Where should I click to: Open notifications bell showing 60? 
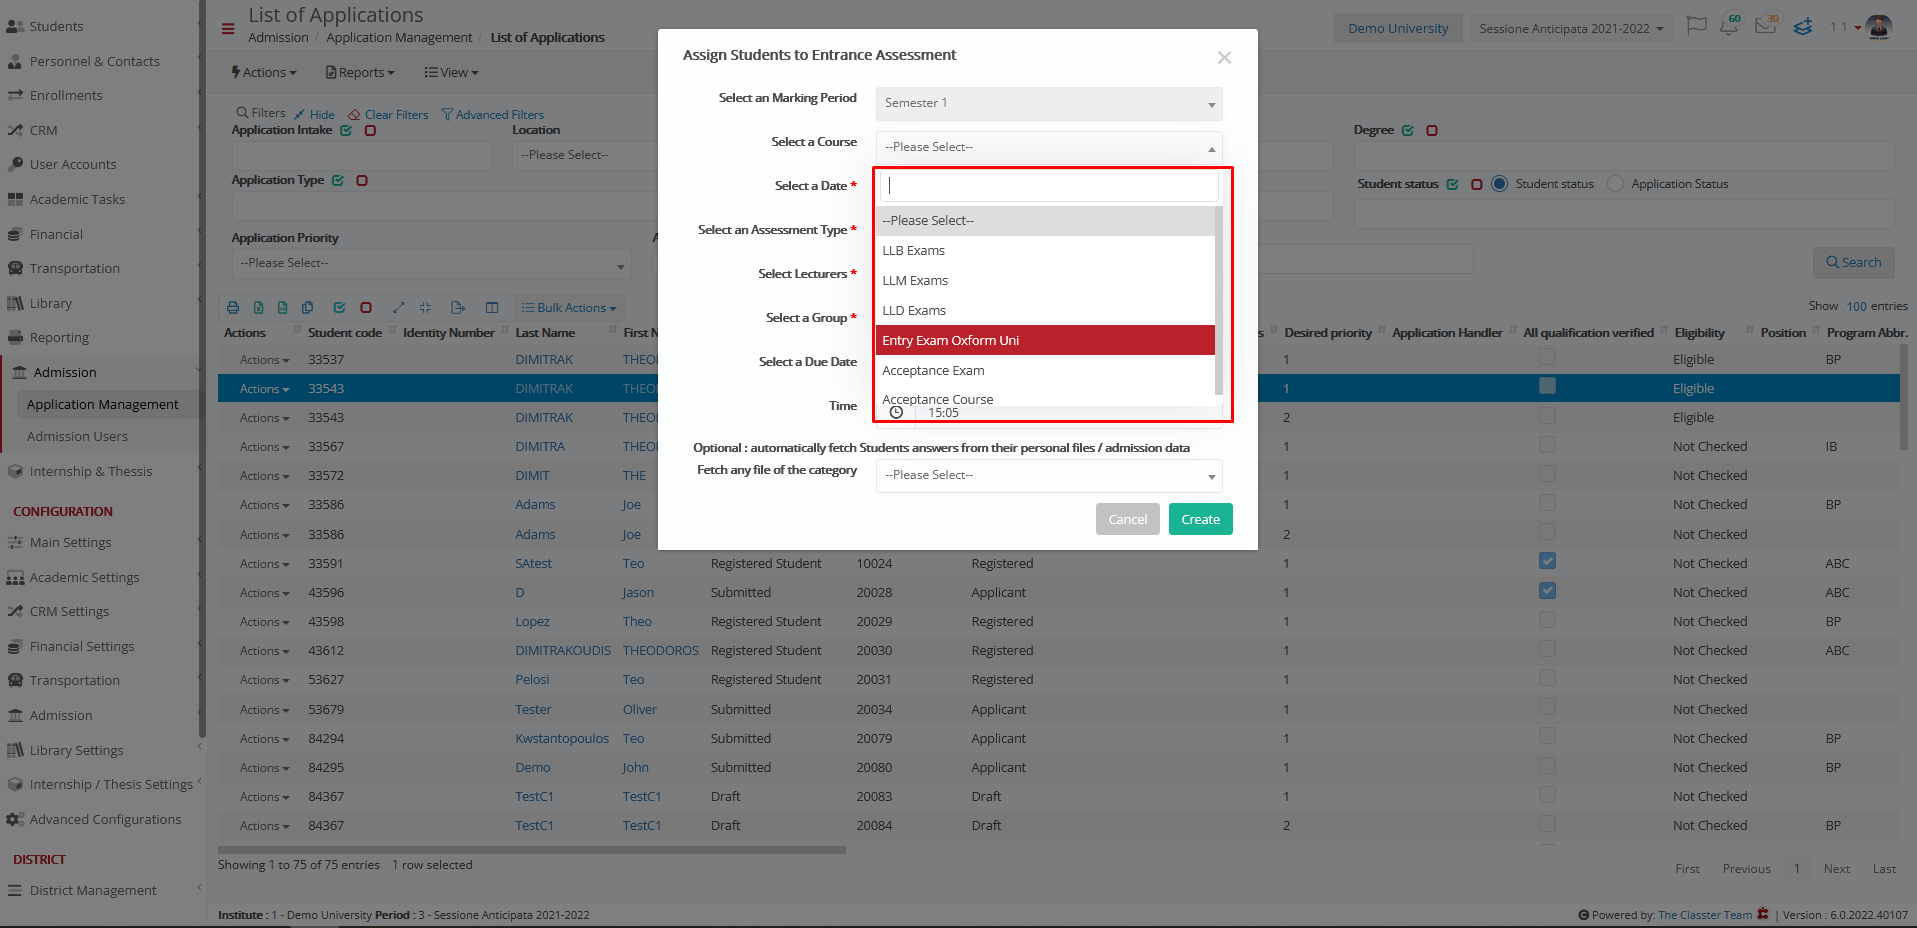[1729, 26]
